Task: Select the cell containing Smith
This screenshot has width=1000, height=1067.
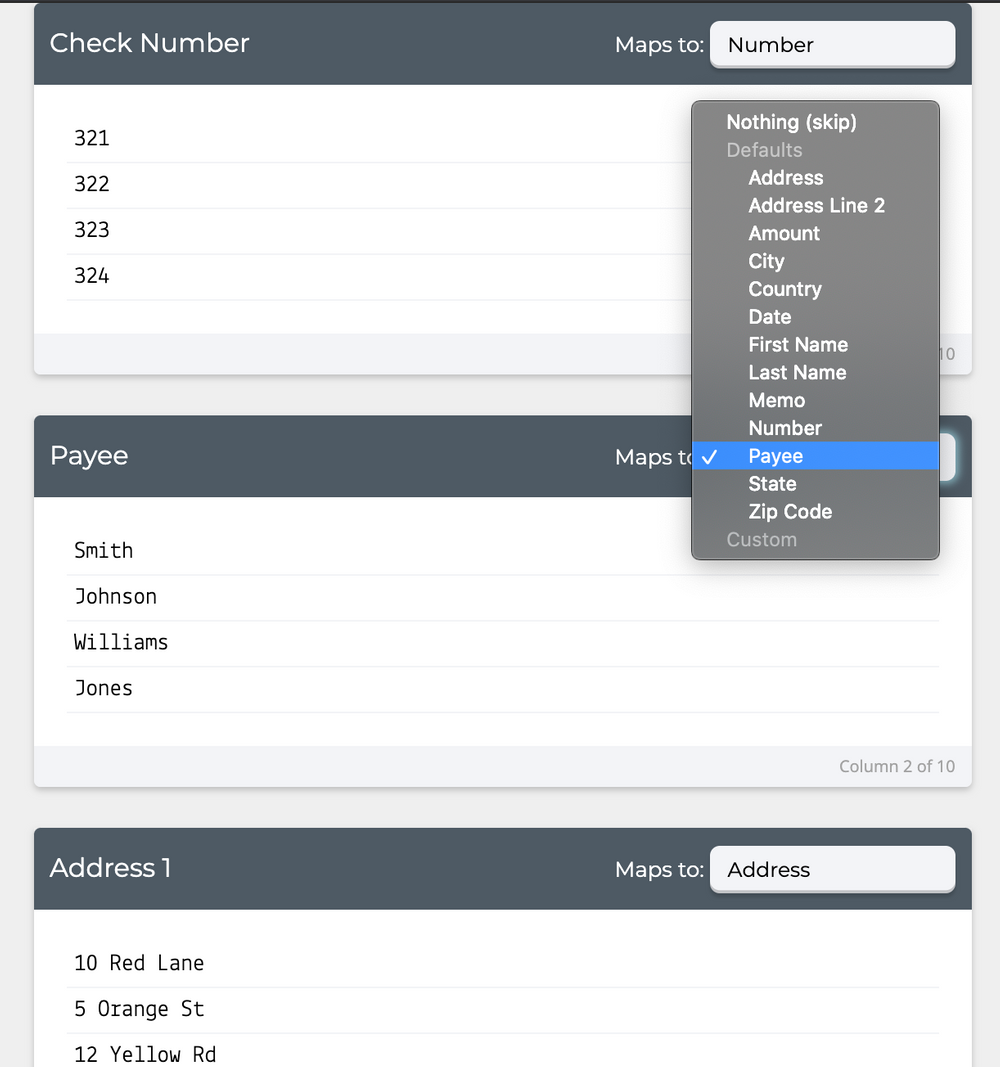Action: coord(103,550)
